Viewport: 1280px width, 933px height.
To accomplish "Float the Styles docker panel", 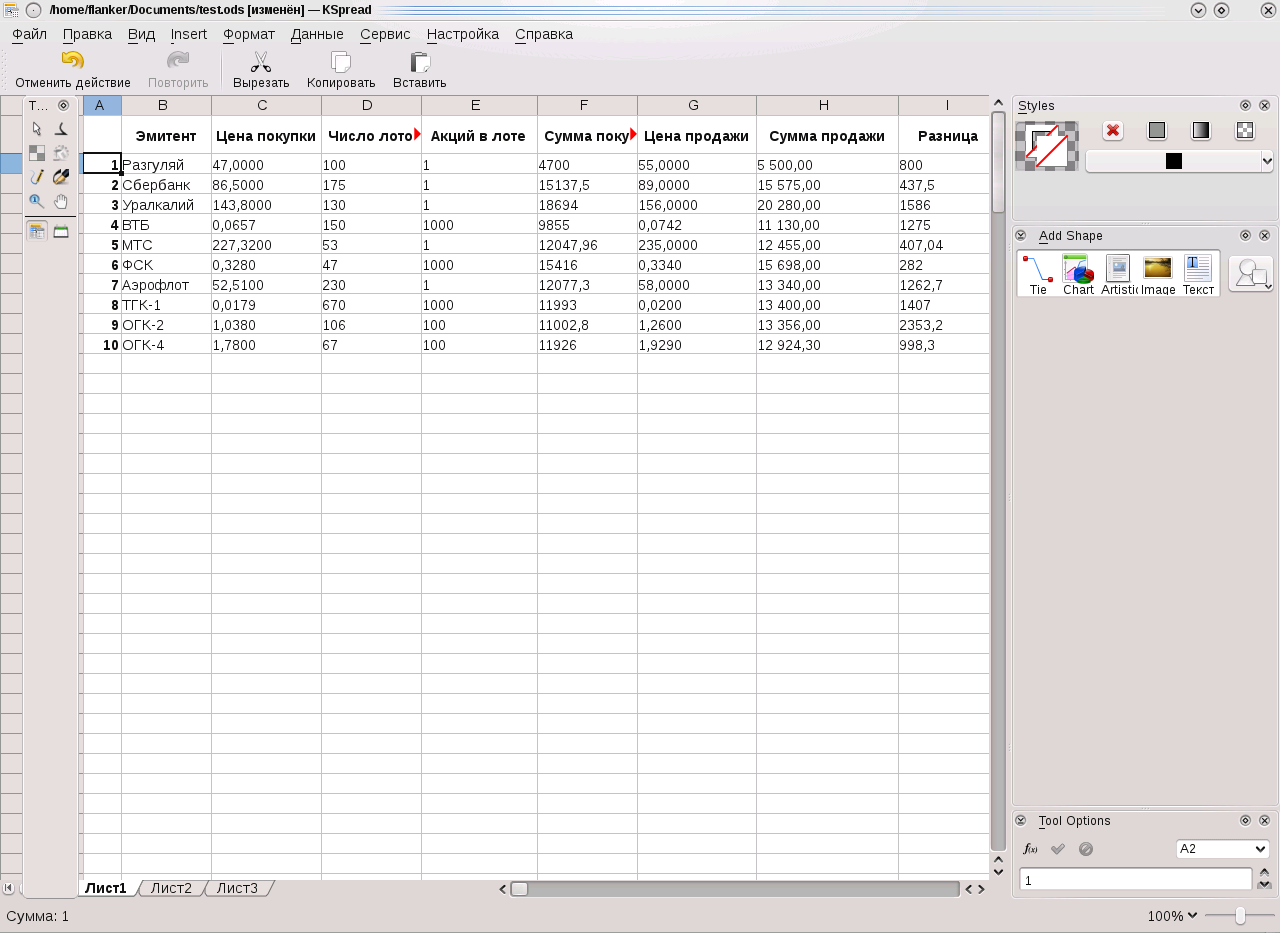I will (1245, 105).
